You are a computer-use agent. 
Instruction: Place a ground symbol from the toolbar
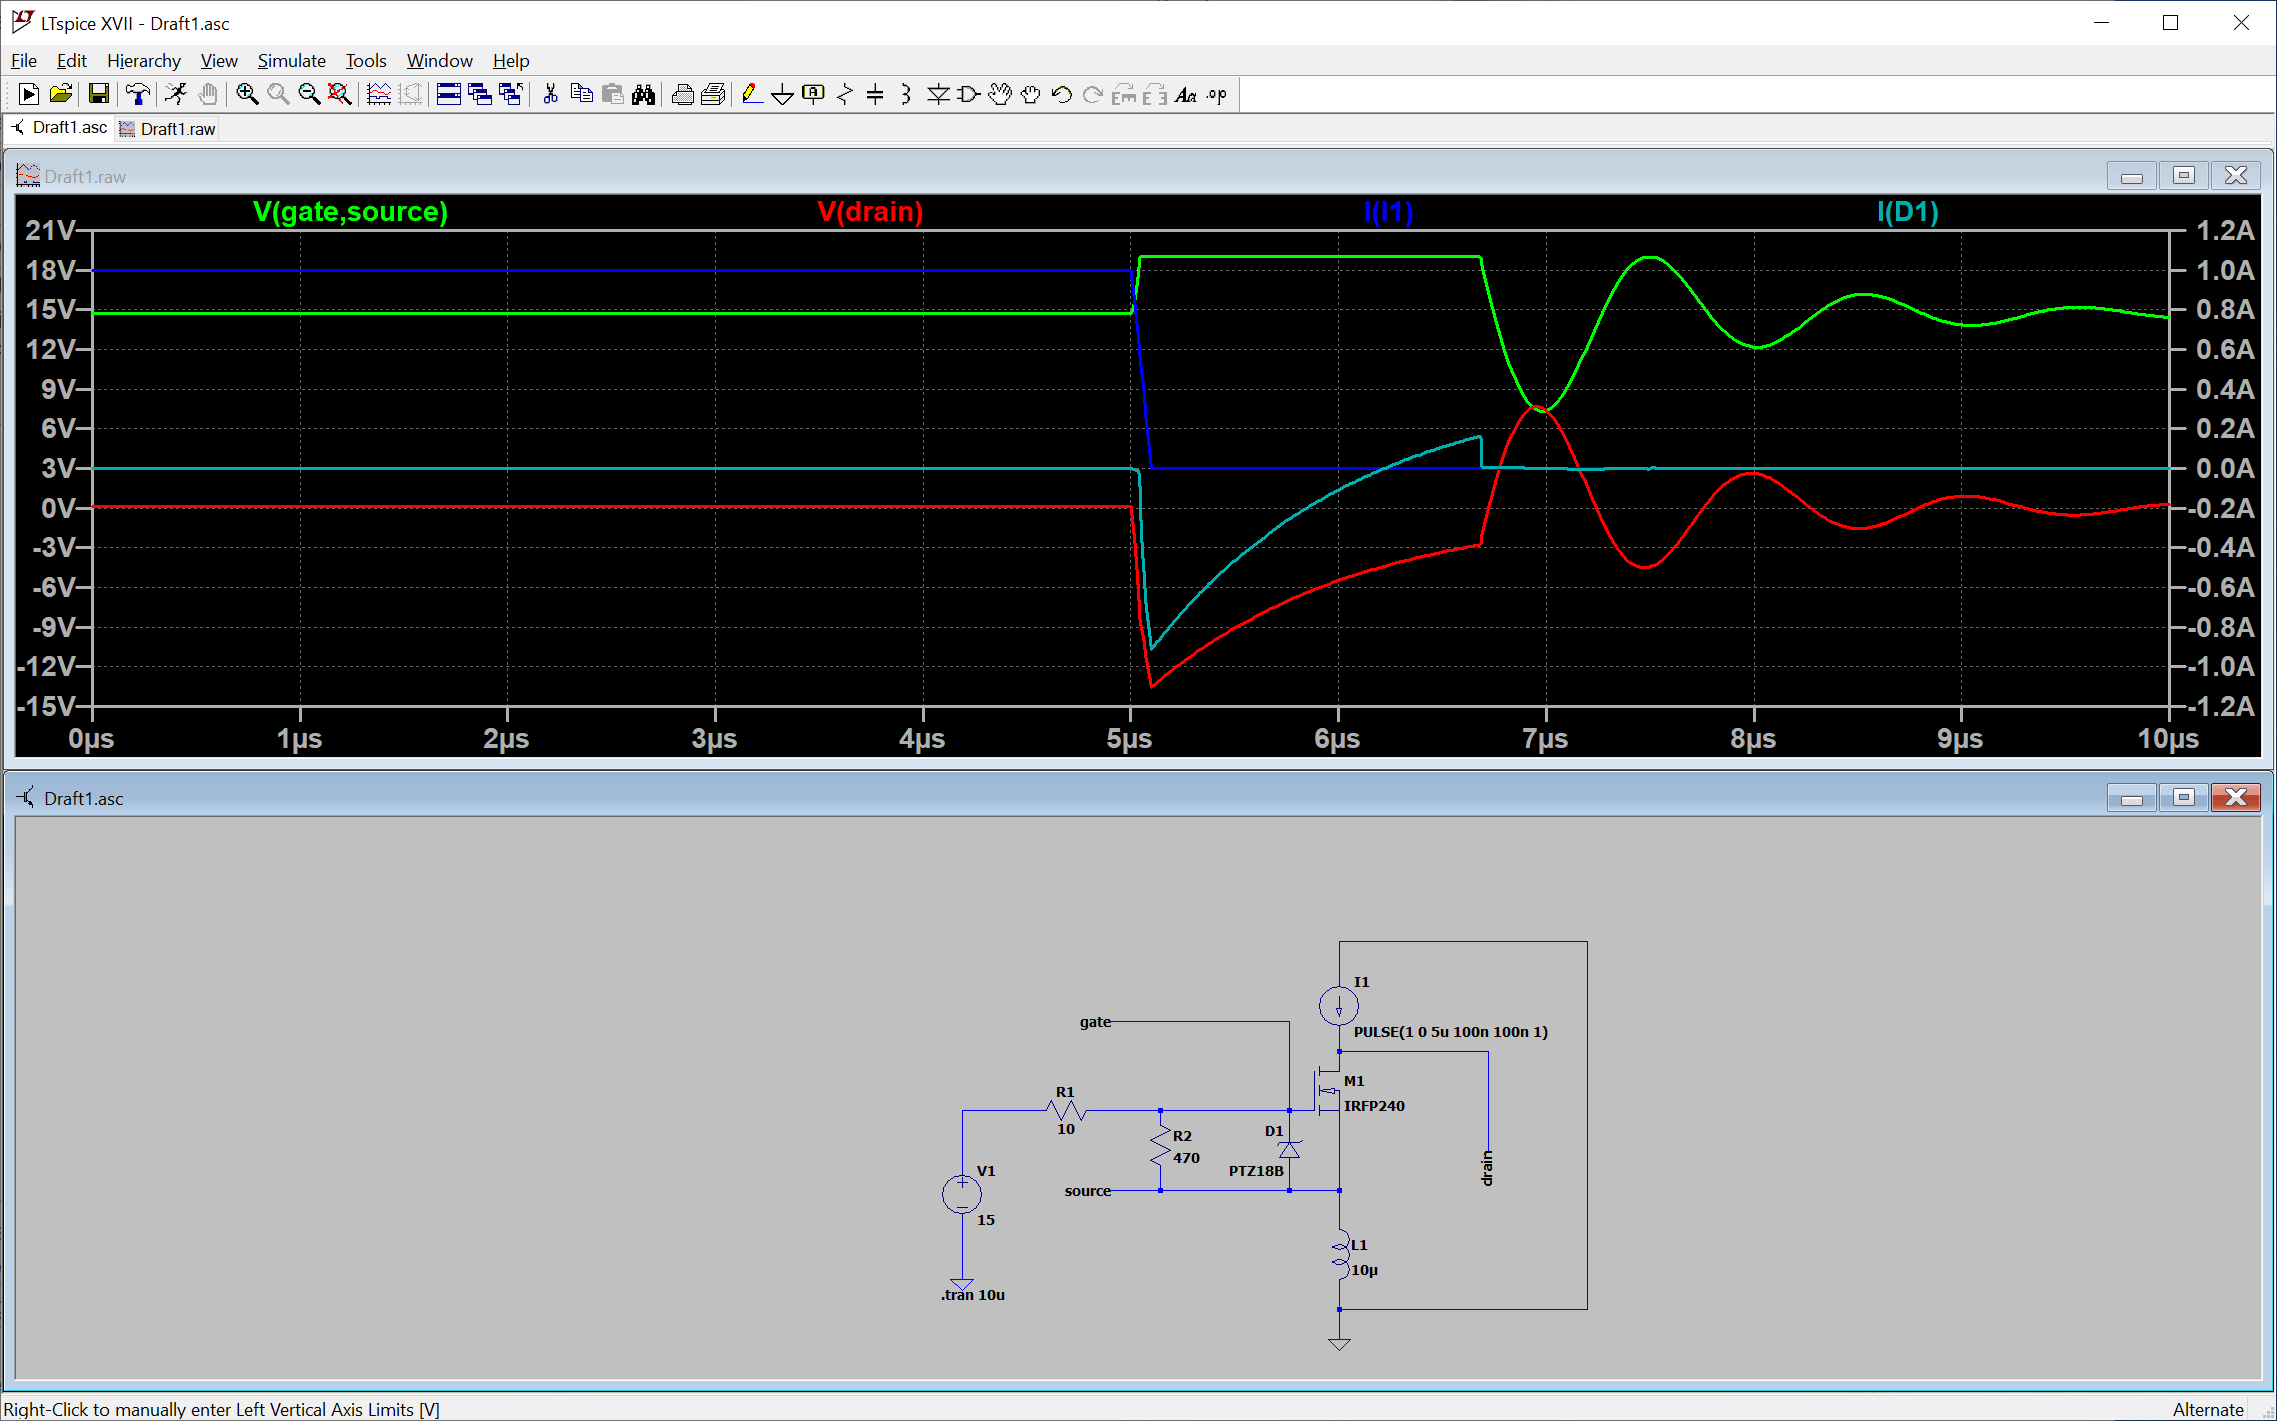tap(782, 94)
